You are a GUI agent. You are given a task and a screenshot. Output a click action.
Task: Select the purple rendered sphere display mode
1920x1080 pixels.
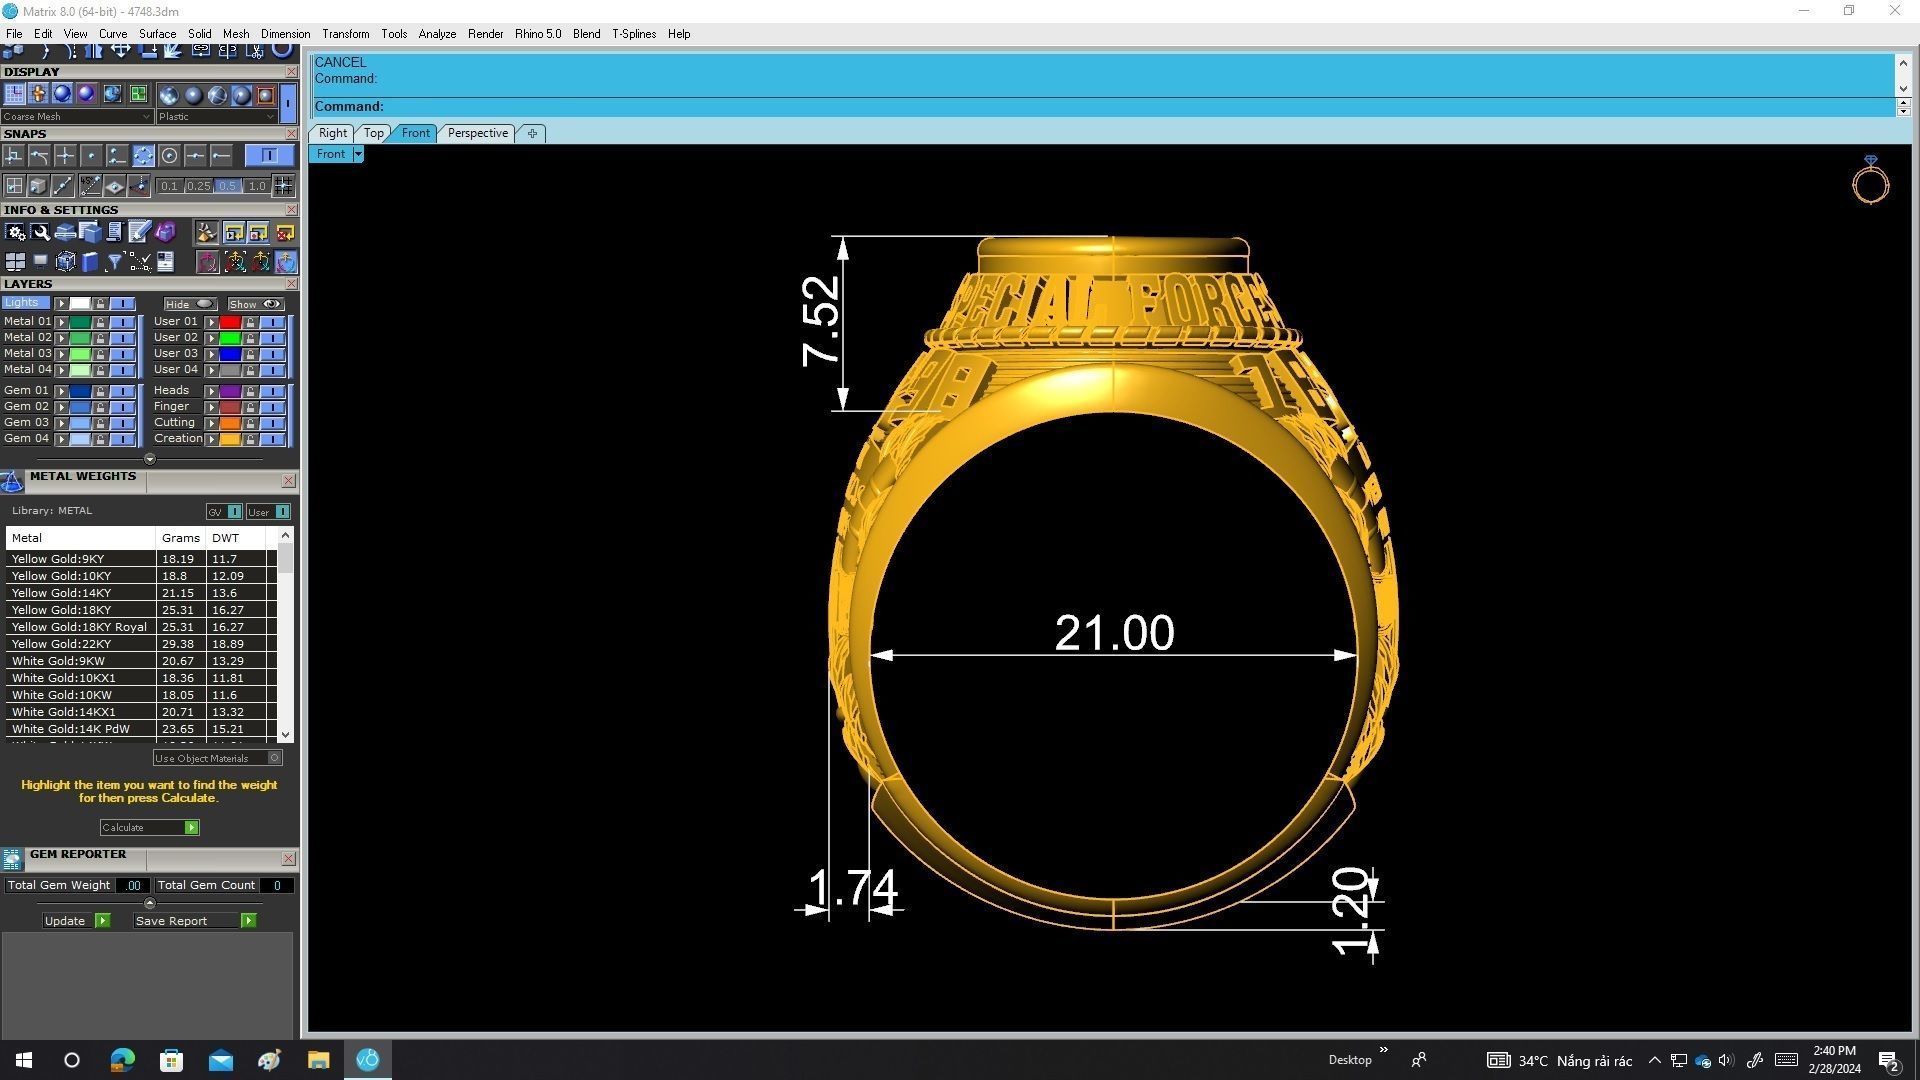86,94
